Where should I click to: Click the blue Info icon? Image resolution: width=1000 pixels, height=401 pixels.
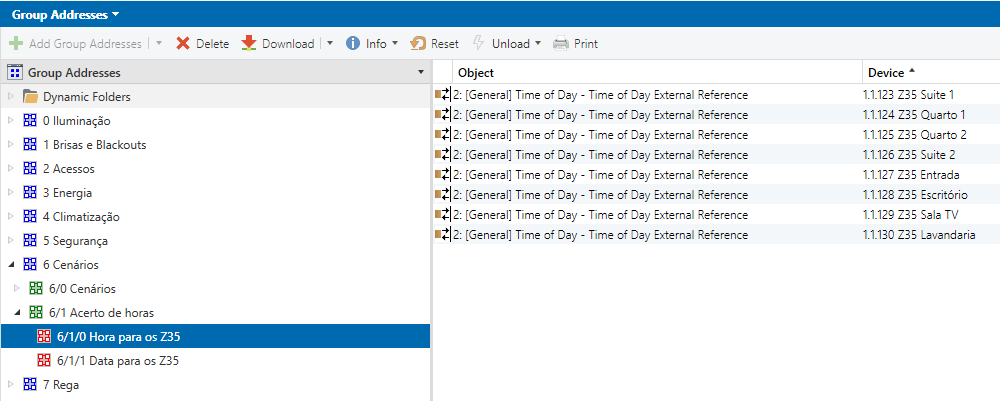click(x=353, y=44)
